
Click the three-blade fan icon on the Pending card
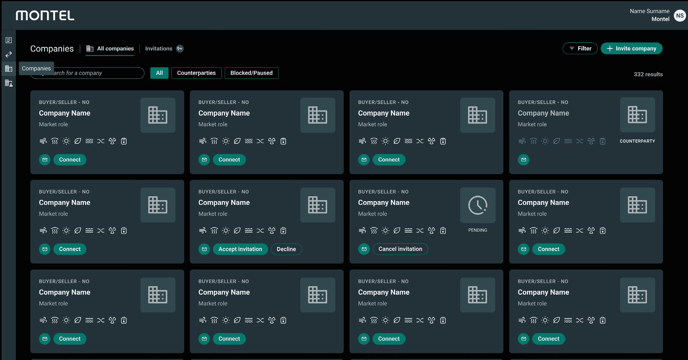431,230
